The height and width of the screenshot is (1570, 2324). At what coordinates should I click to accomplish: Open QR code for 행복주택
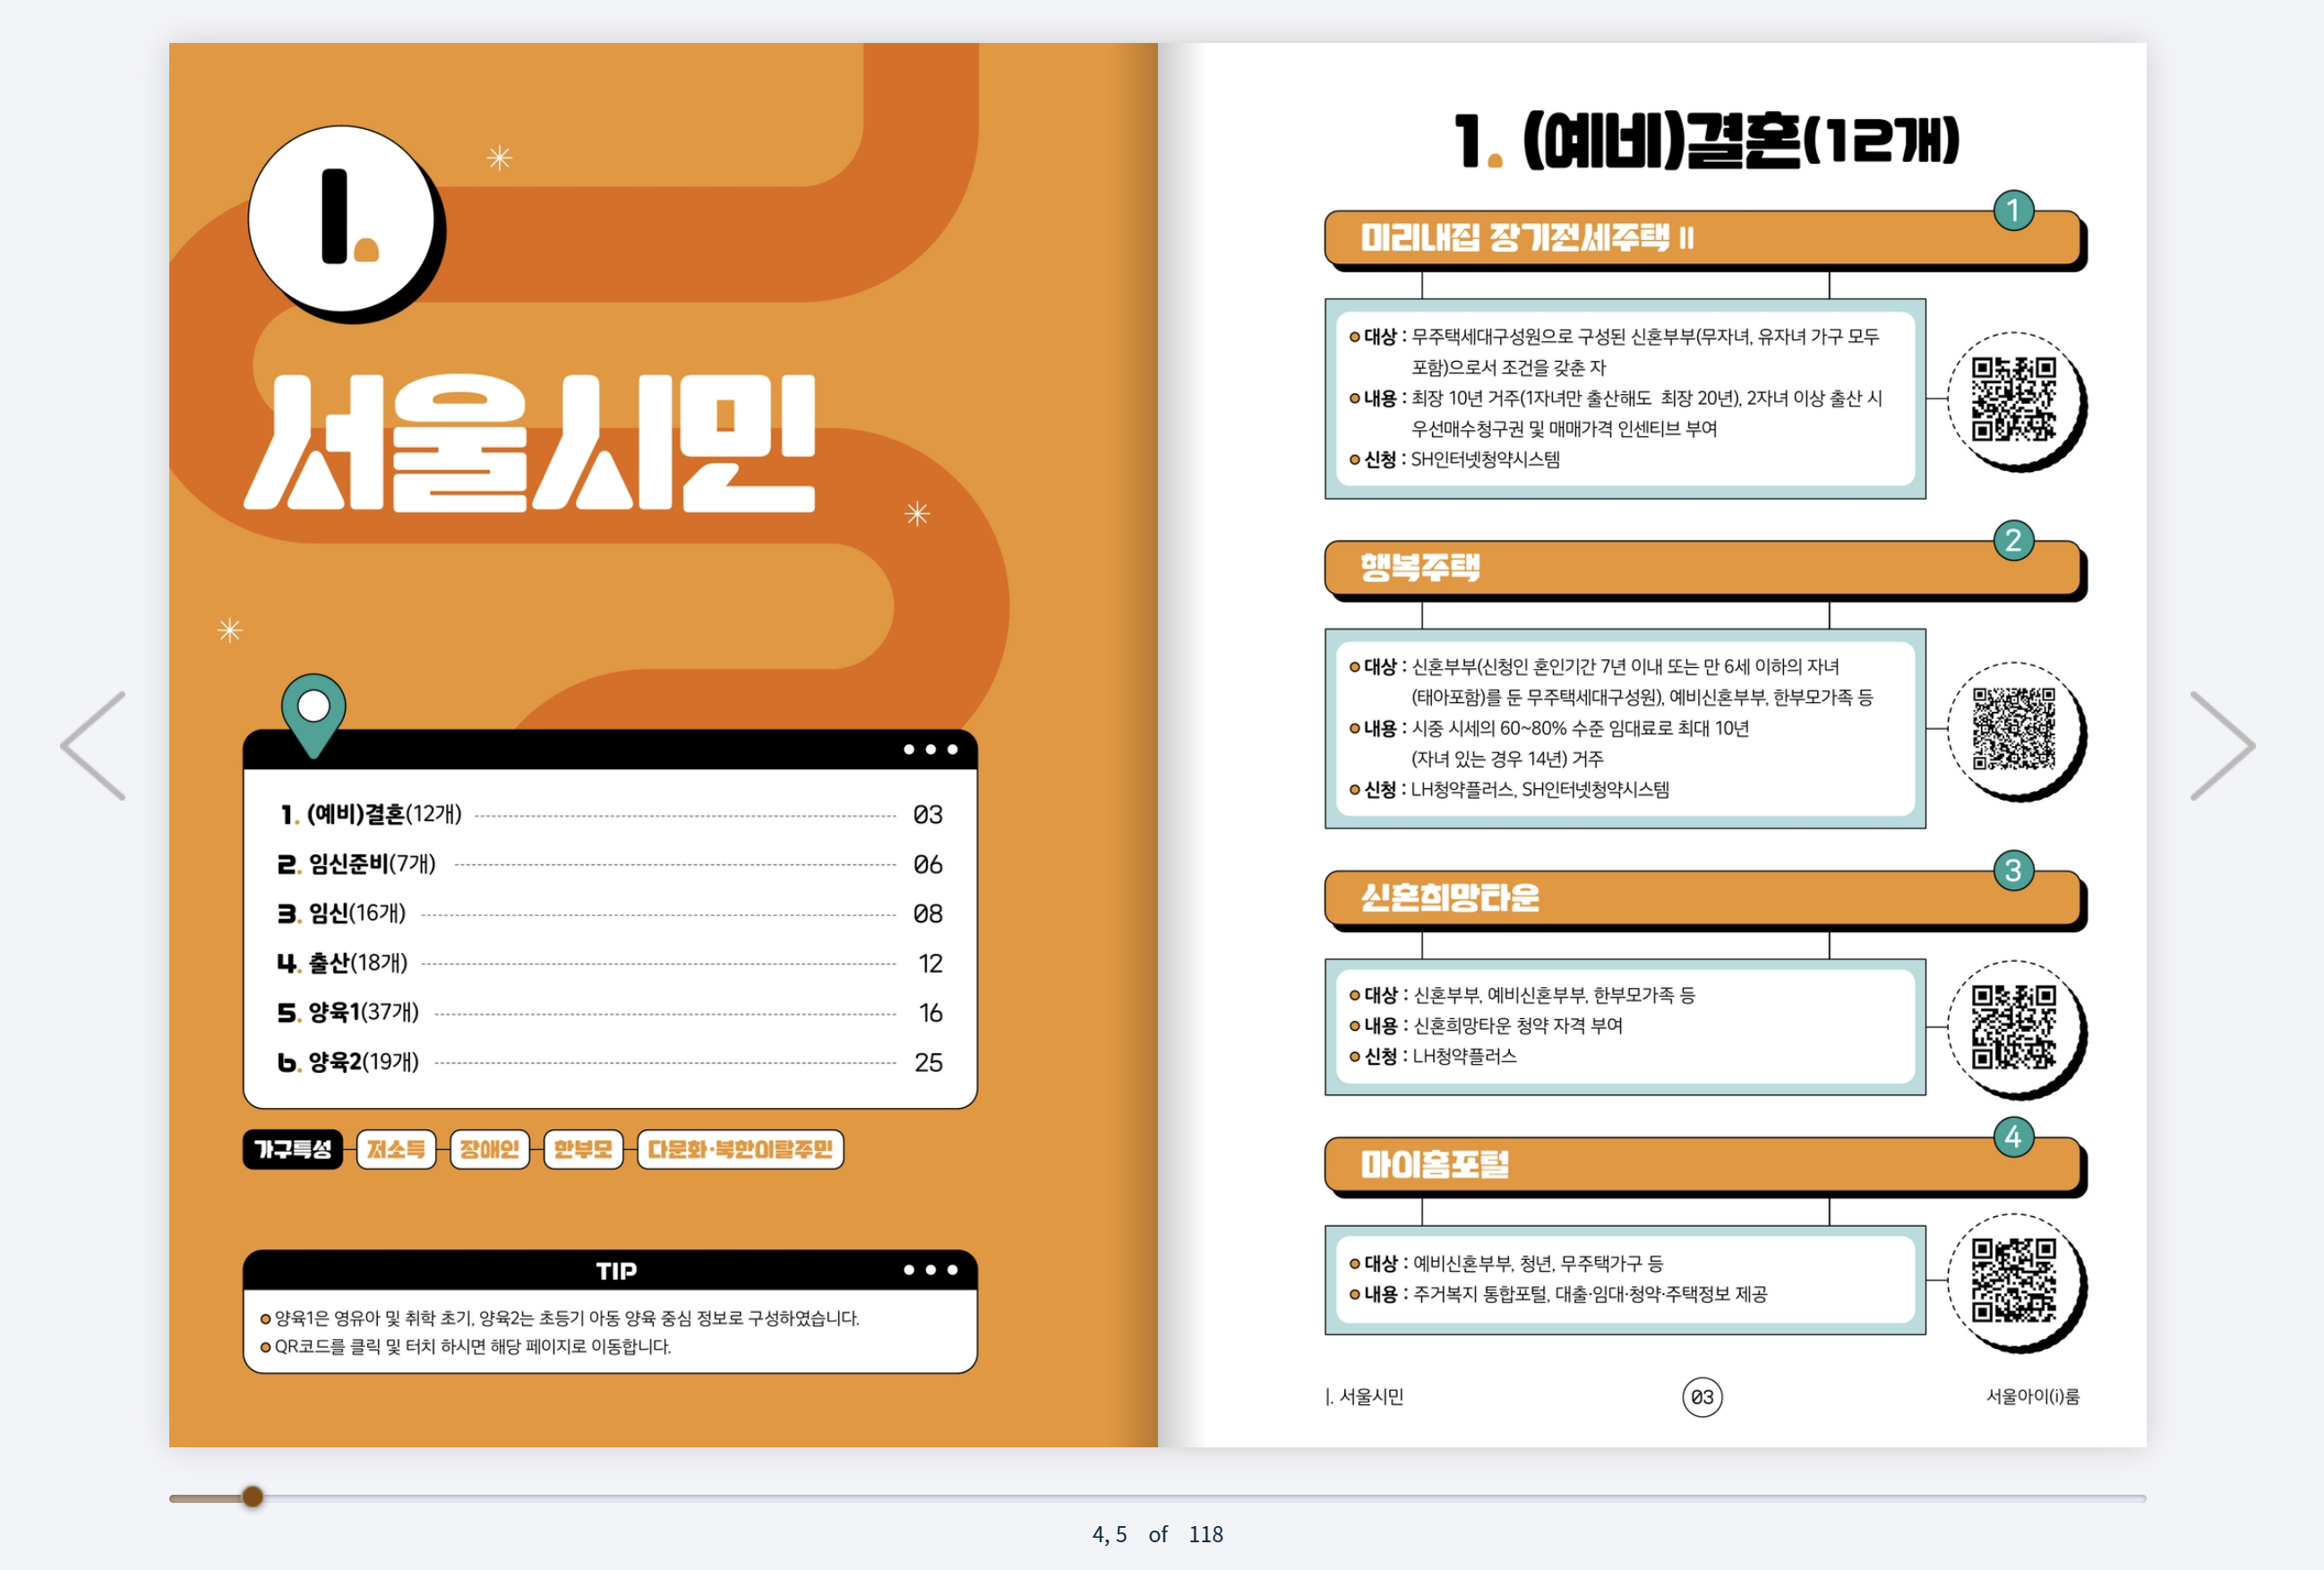(x=2013, y=728)
